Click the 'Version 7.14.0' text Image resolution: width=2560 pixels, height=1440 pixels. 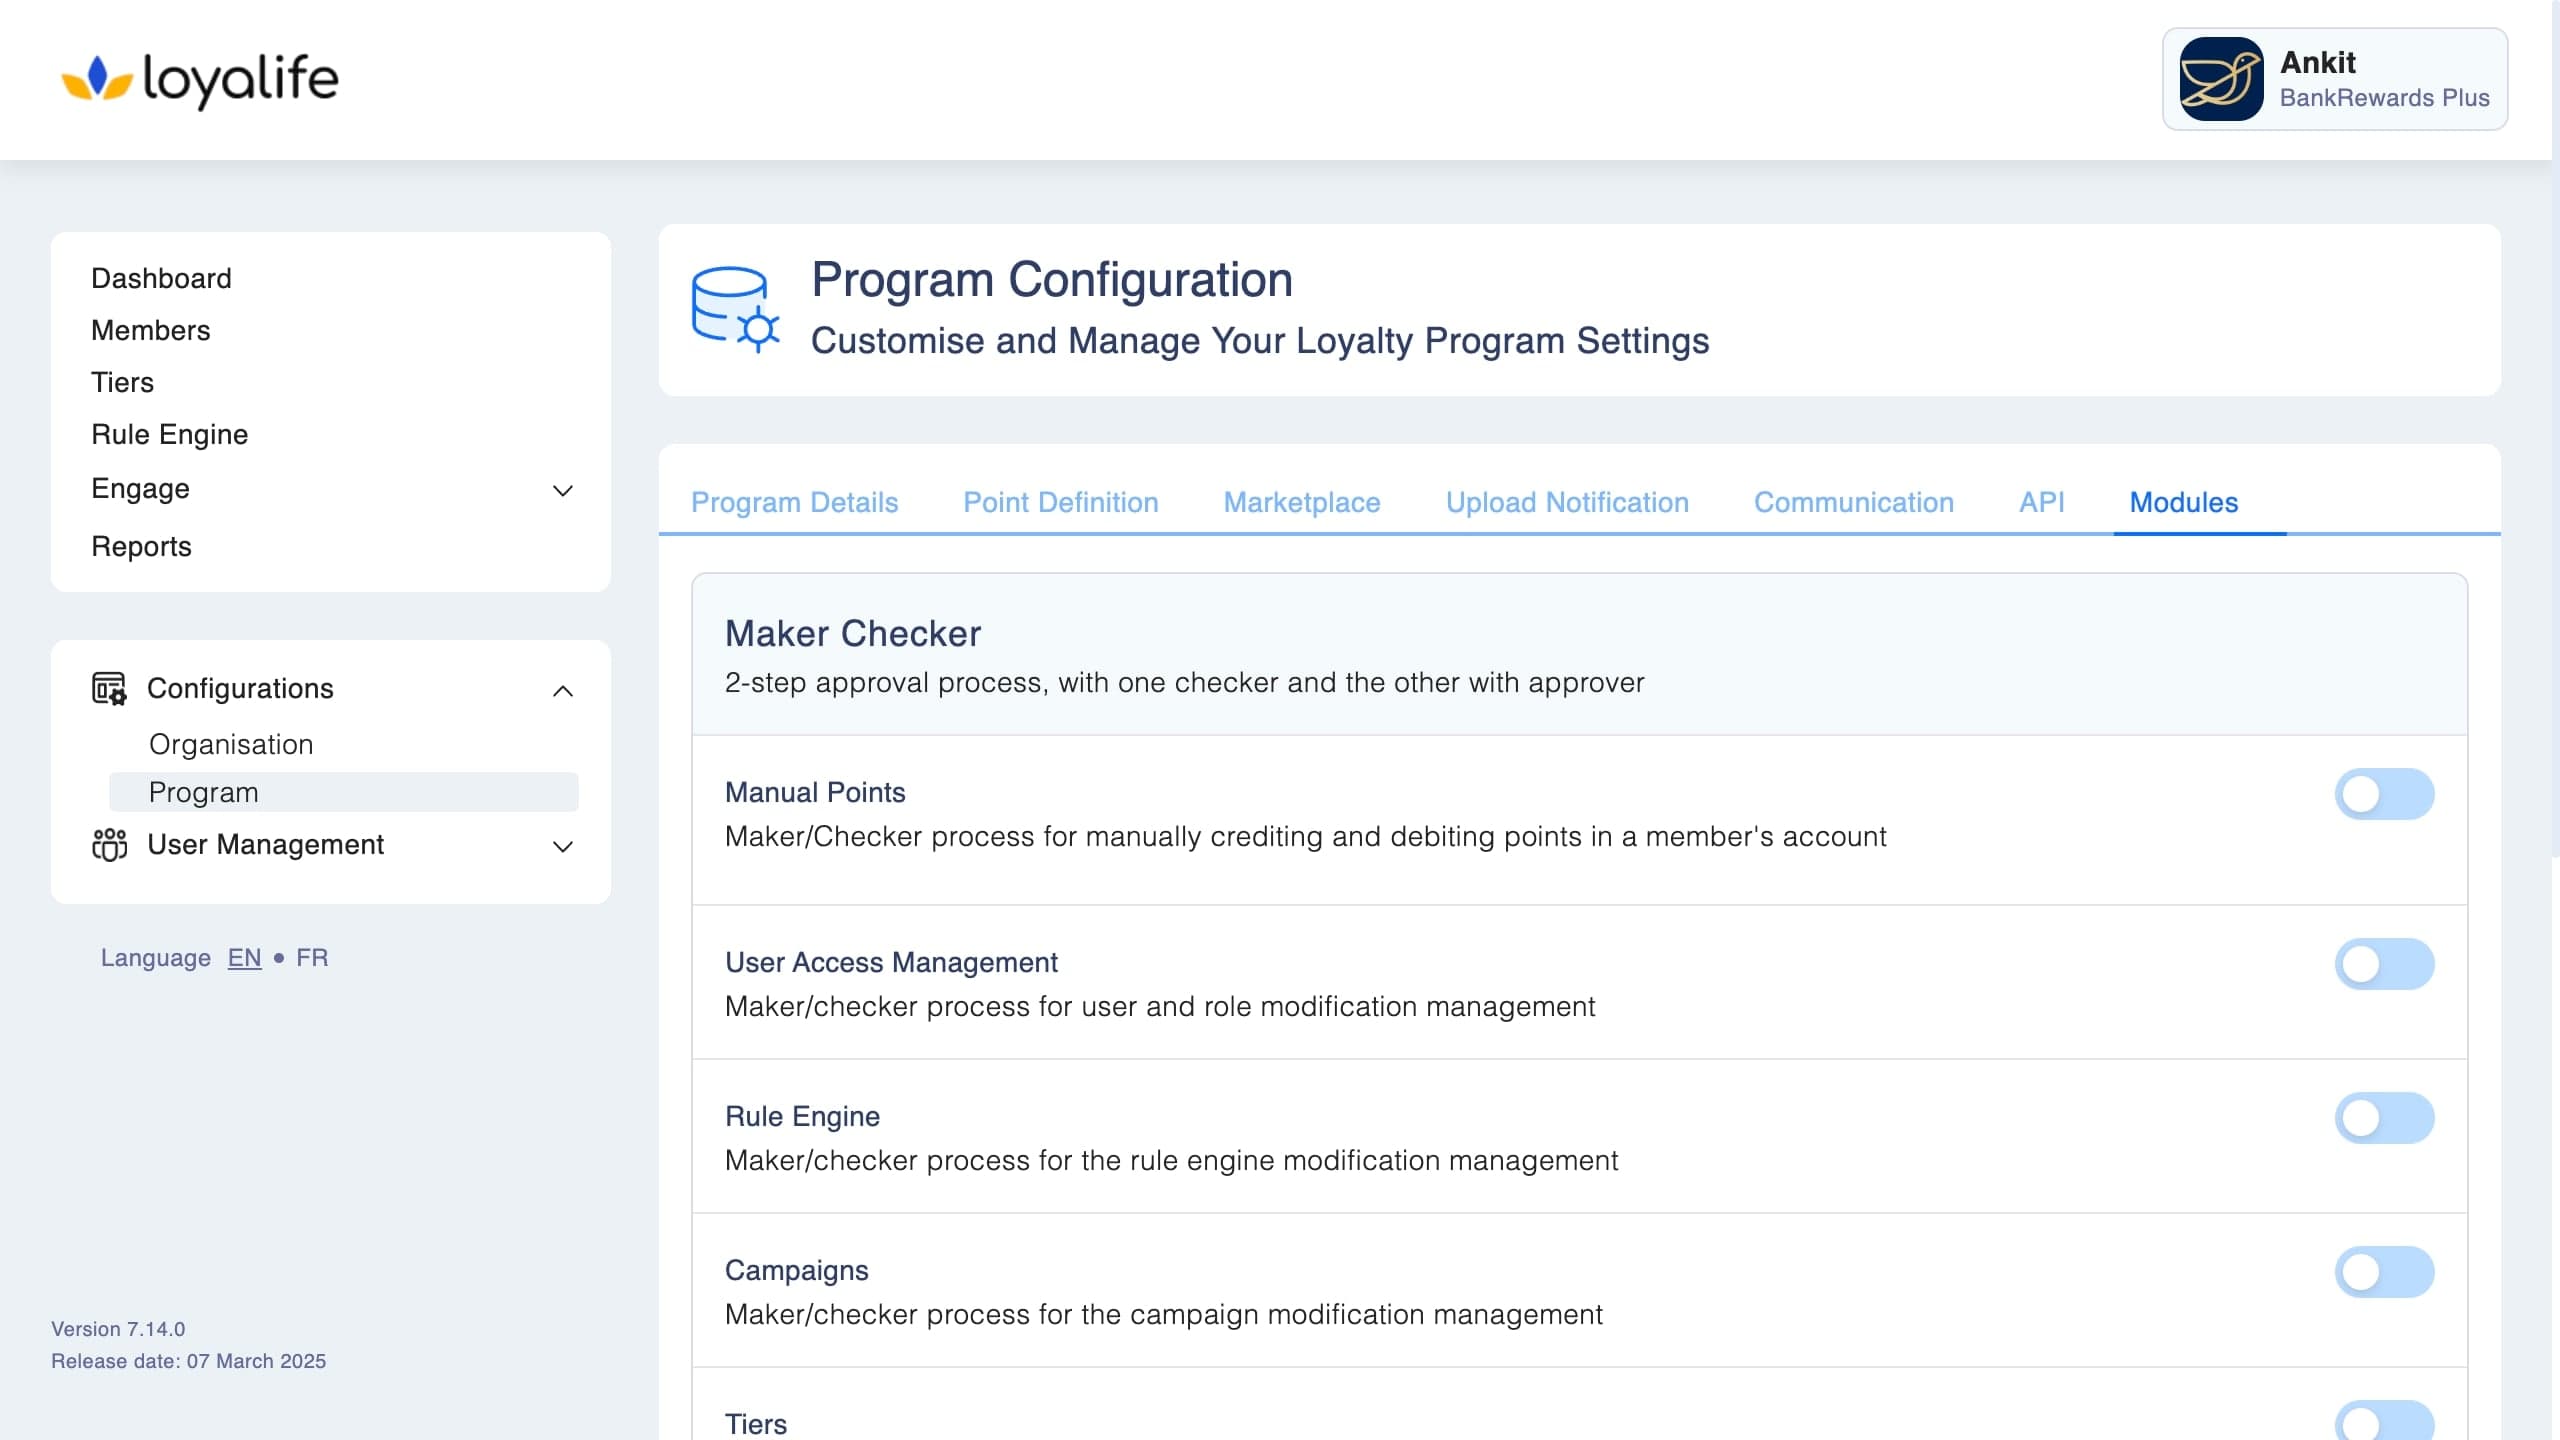(x=118, y=1329)
